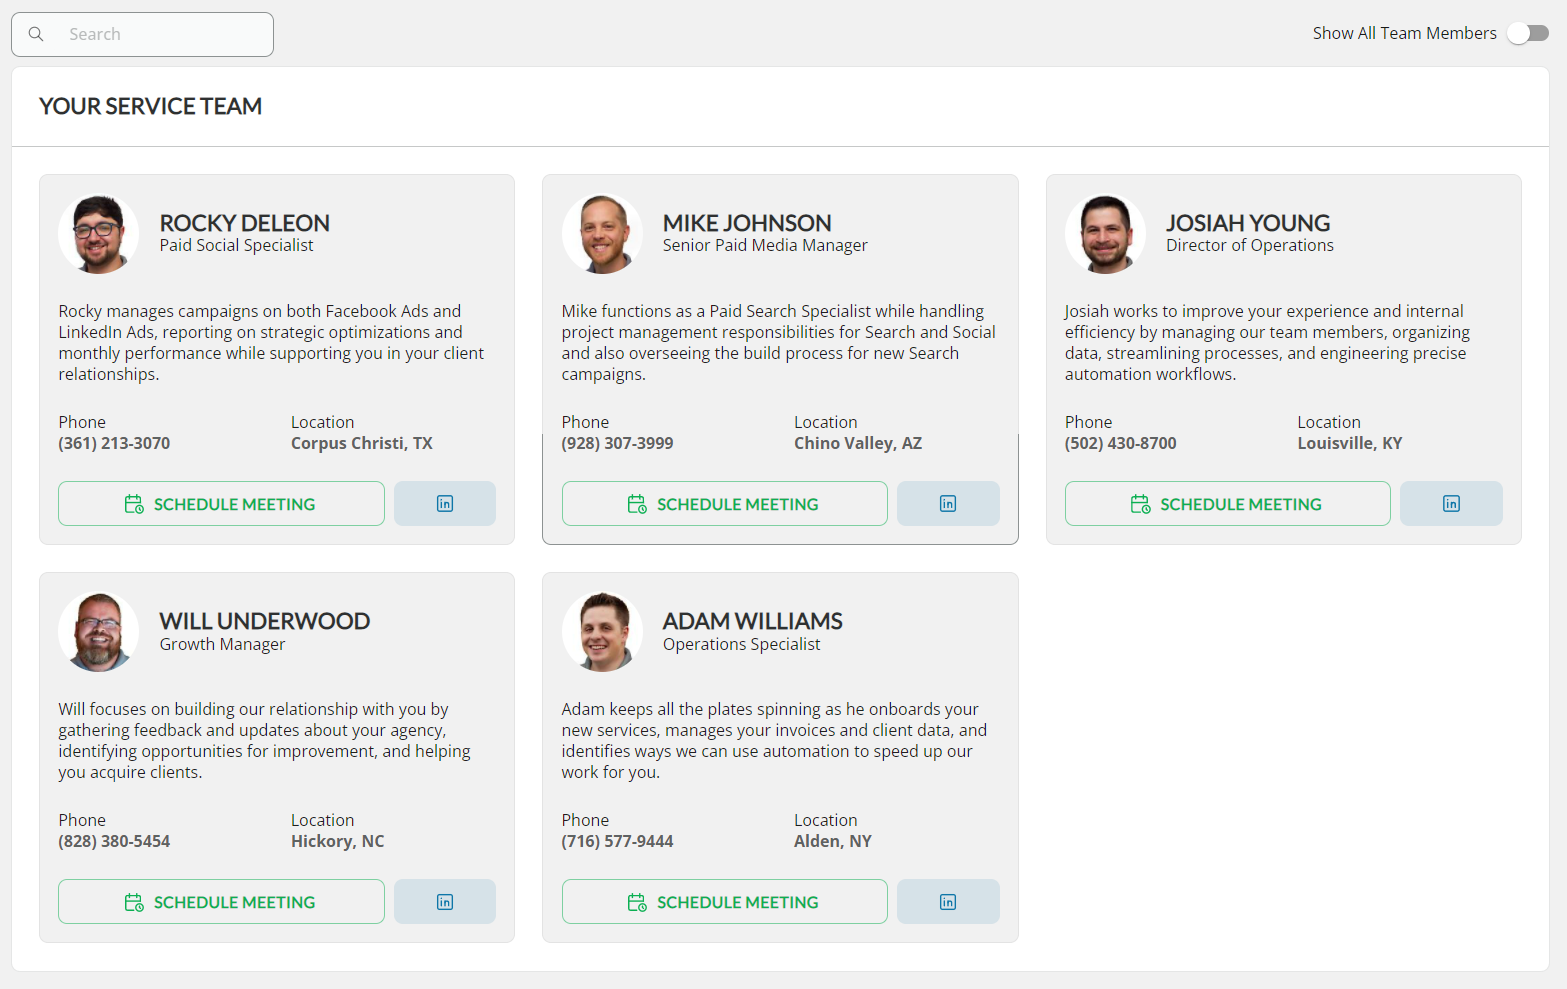Click the YOUR SERVICE TEAM heading
This screenshot has height=989, width=1567.
(150, 106)
